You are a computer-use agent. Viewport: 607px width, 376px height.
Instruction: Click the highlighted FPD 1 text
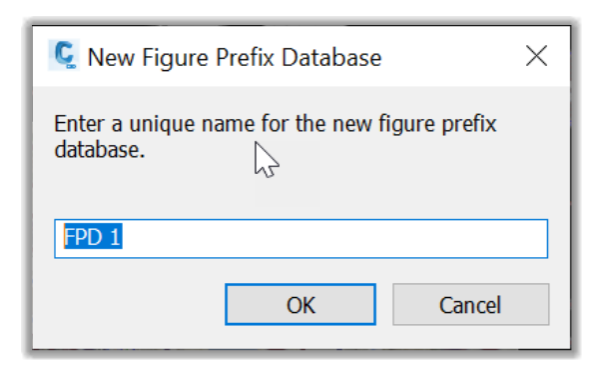coord(93,237)
